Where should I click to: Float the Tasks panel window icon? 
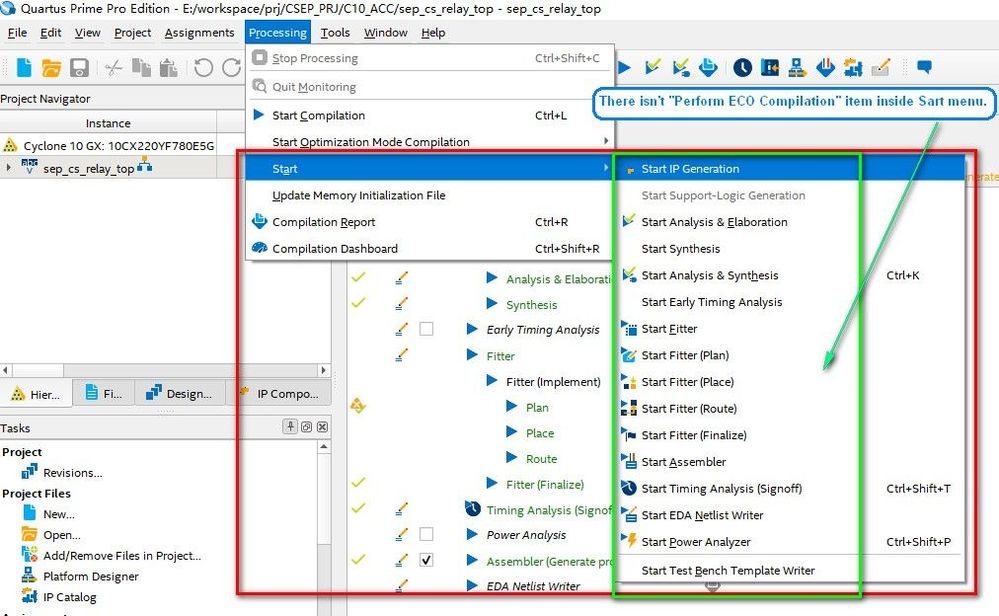point(306,427)
